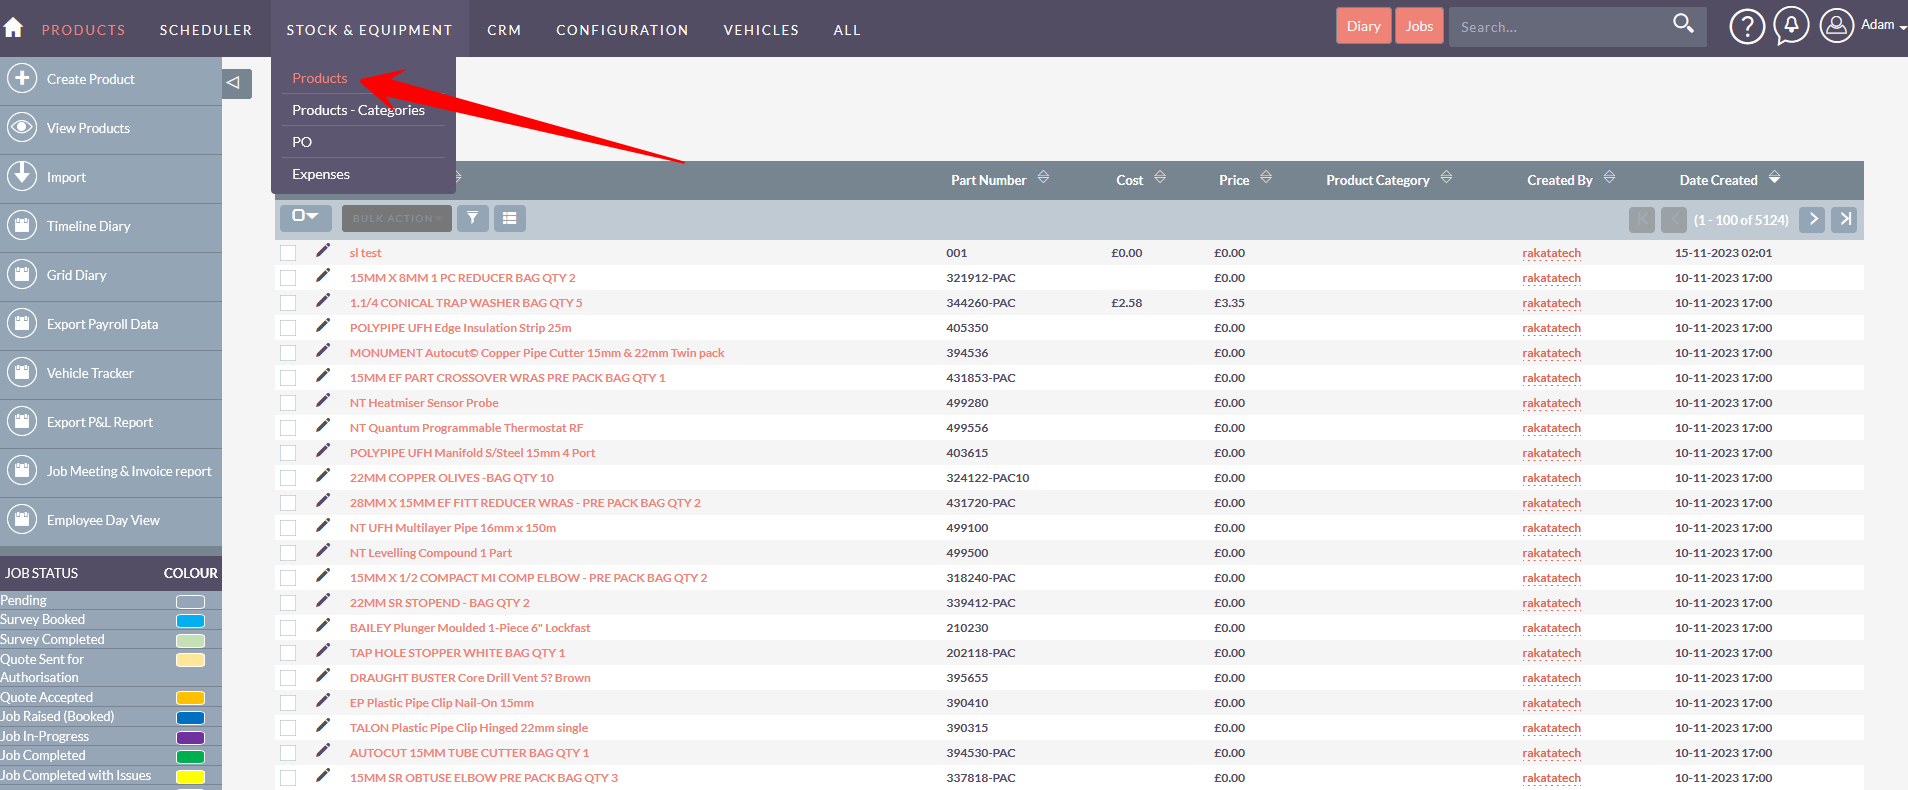Edit 'POLYPIPE UFH Edge Insulation Strip 25m' pencil
The width and height of the screenshot is (1908, 790).
pos(323,326)
